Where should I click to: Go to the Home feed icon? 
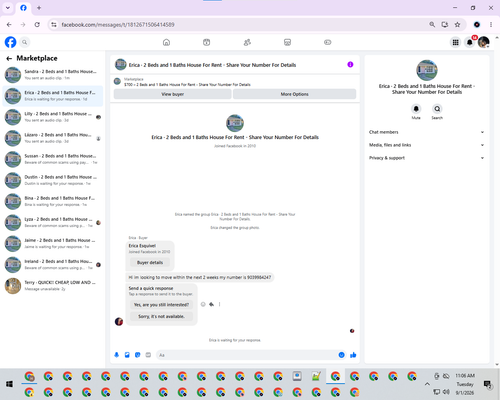coord(166,42)
